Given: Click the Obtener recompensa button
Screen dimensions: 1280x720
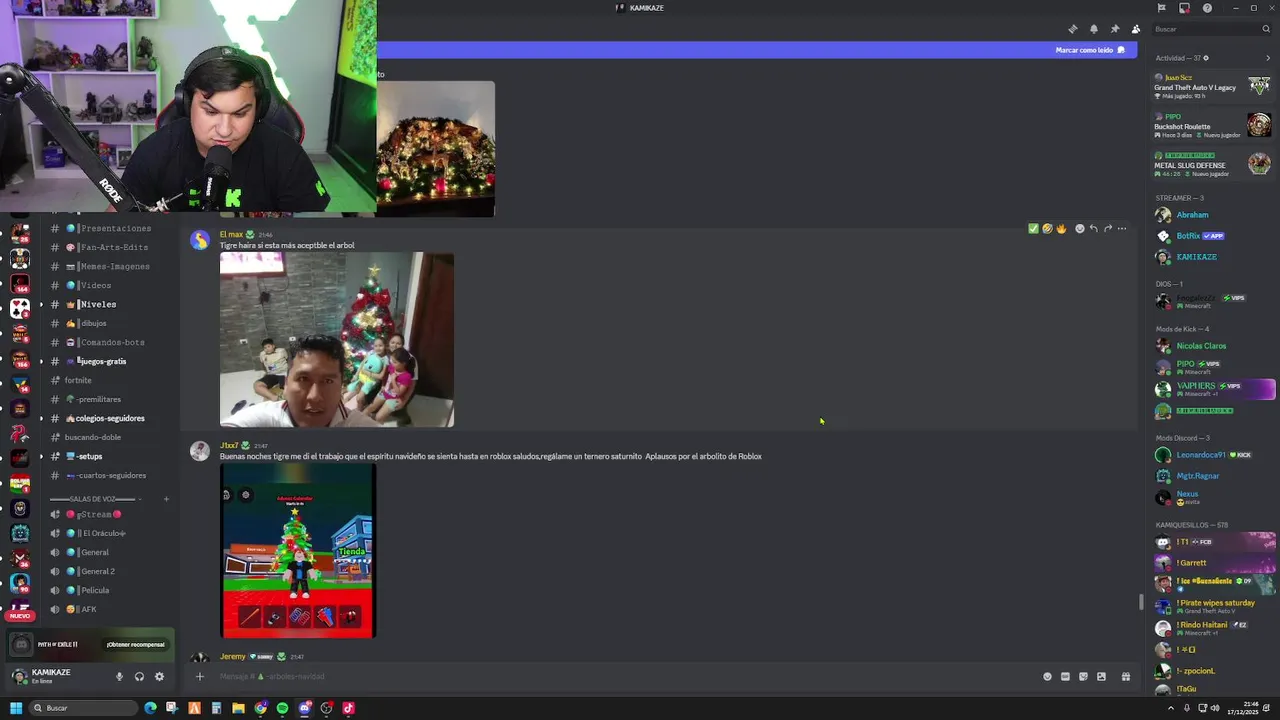Looking at the screenshot, I should tap(136, 645).
